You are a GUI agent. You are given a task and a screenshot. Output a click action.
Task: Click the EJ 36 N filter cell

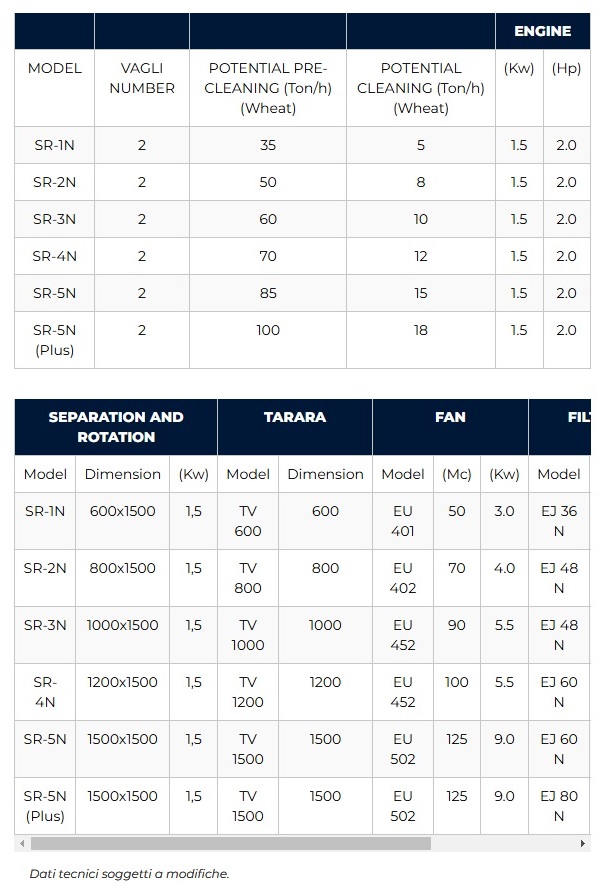click(559, 521)
